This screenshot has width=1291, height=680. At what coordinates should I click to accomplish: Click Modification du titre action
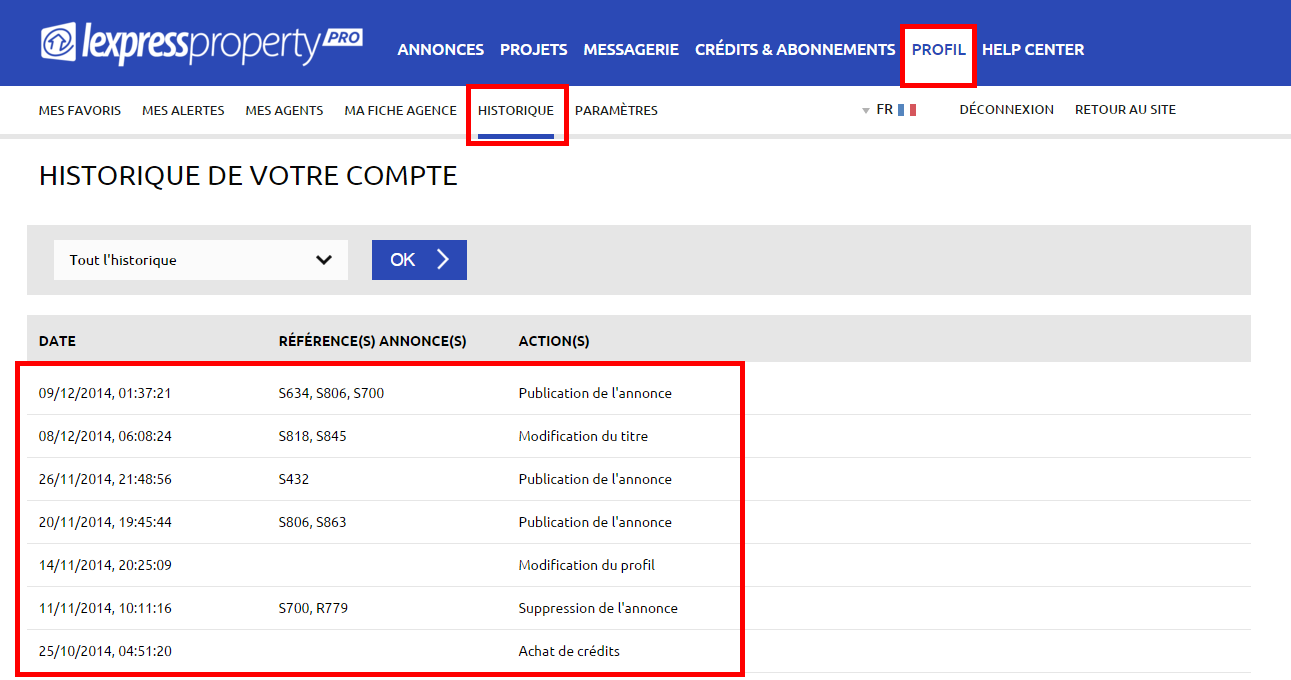583,436
